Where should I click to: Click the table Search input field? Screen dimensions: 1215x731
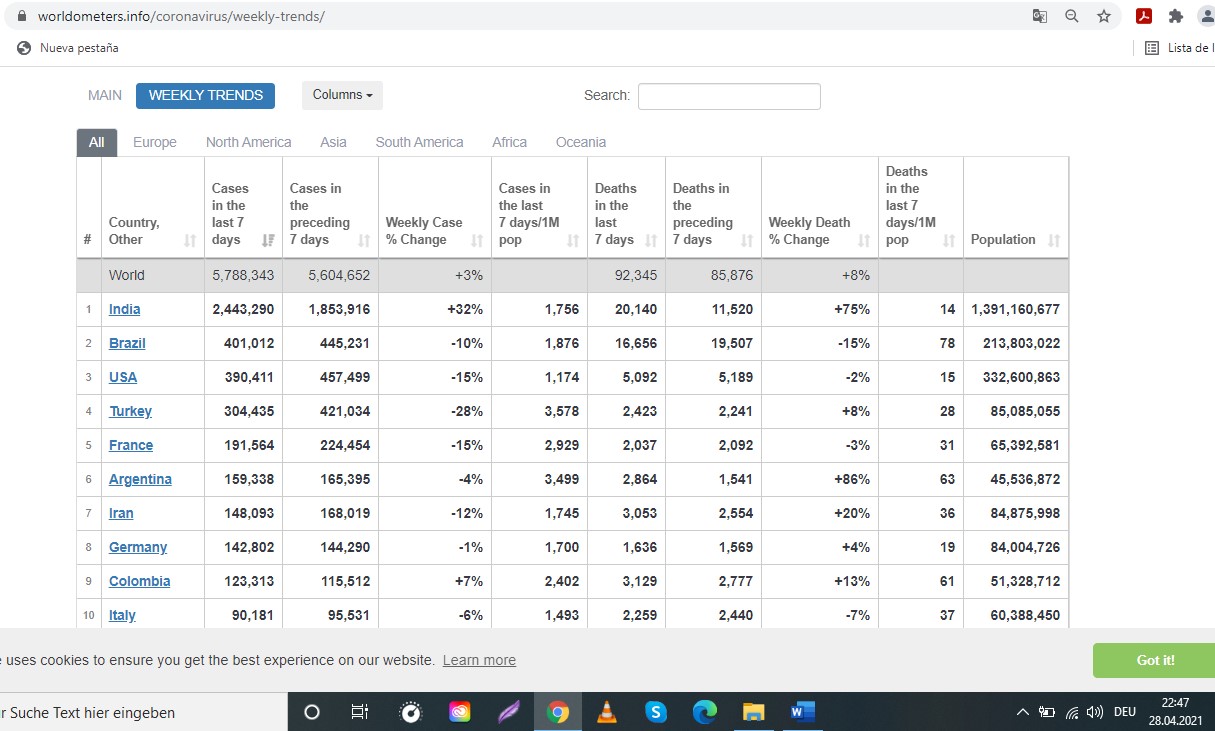pos(729,96)
